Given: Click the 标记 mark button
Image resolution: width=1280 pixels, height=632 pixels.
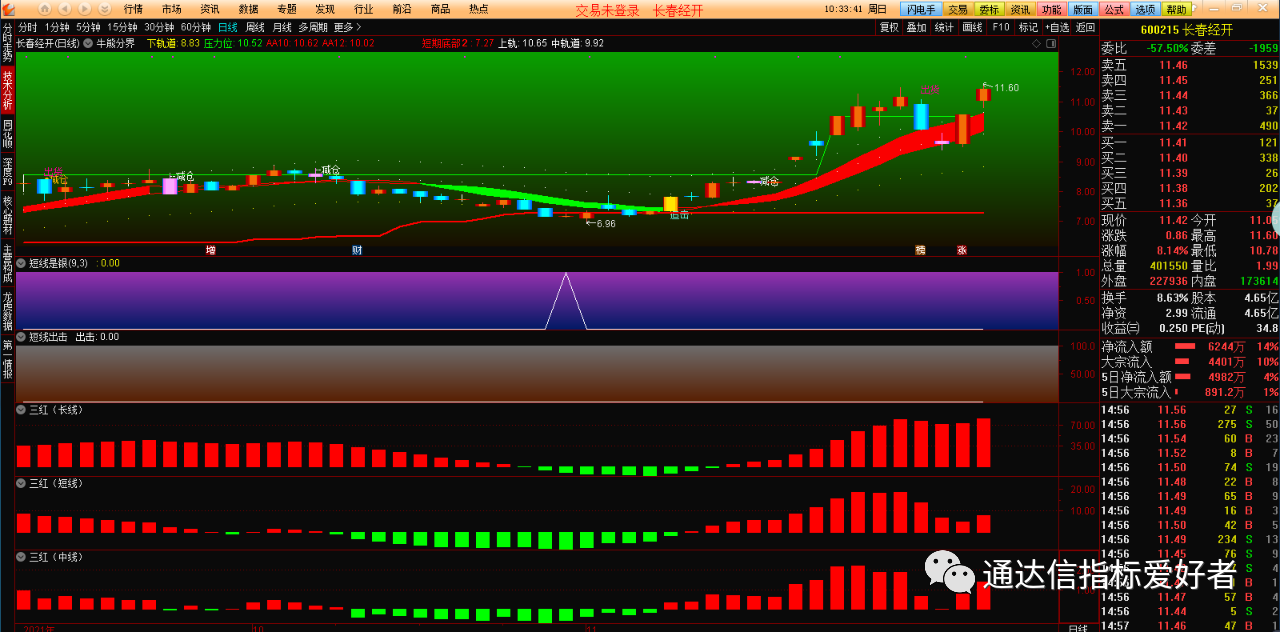Looking at the screenshot, I should click(x=1028, y=27).
